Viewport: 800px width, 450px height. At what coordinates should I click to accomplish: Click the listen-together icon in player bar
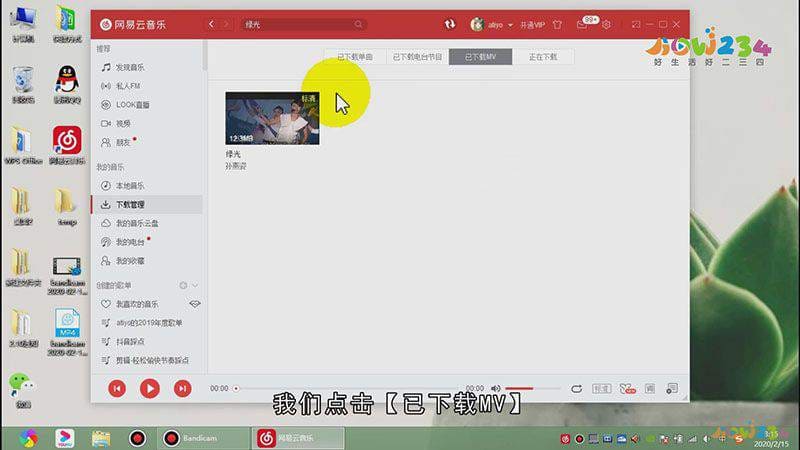tap(628, 389)
